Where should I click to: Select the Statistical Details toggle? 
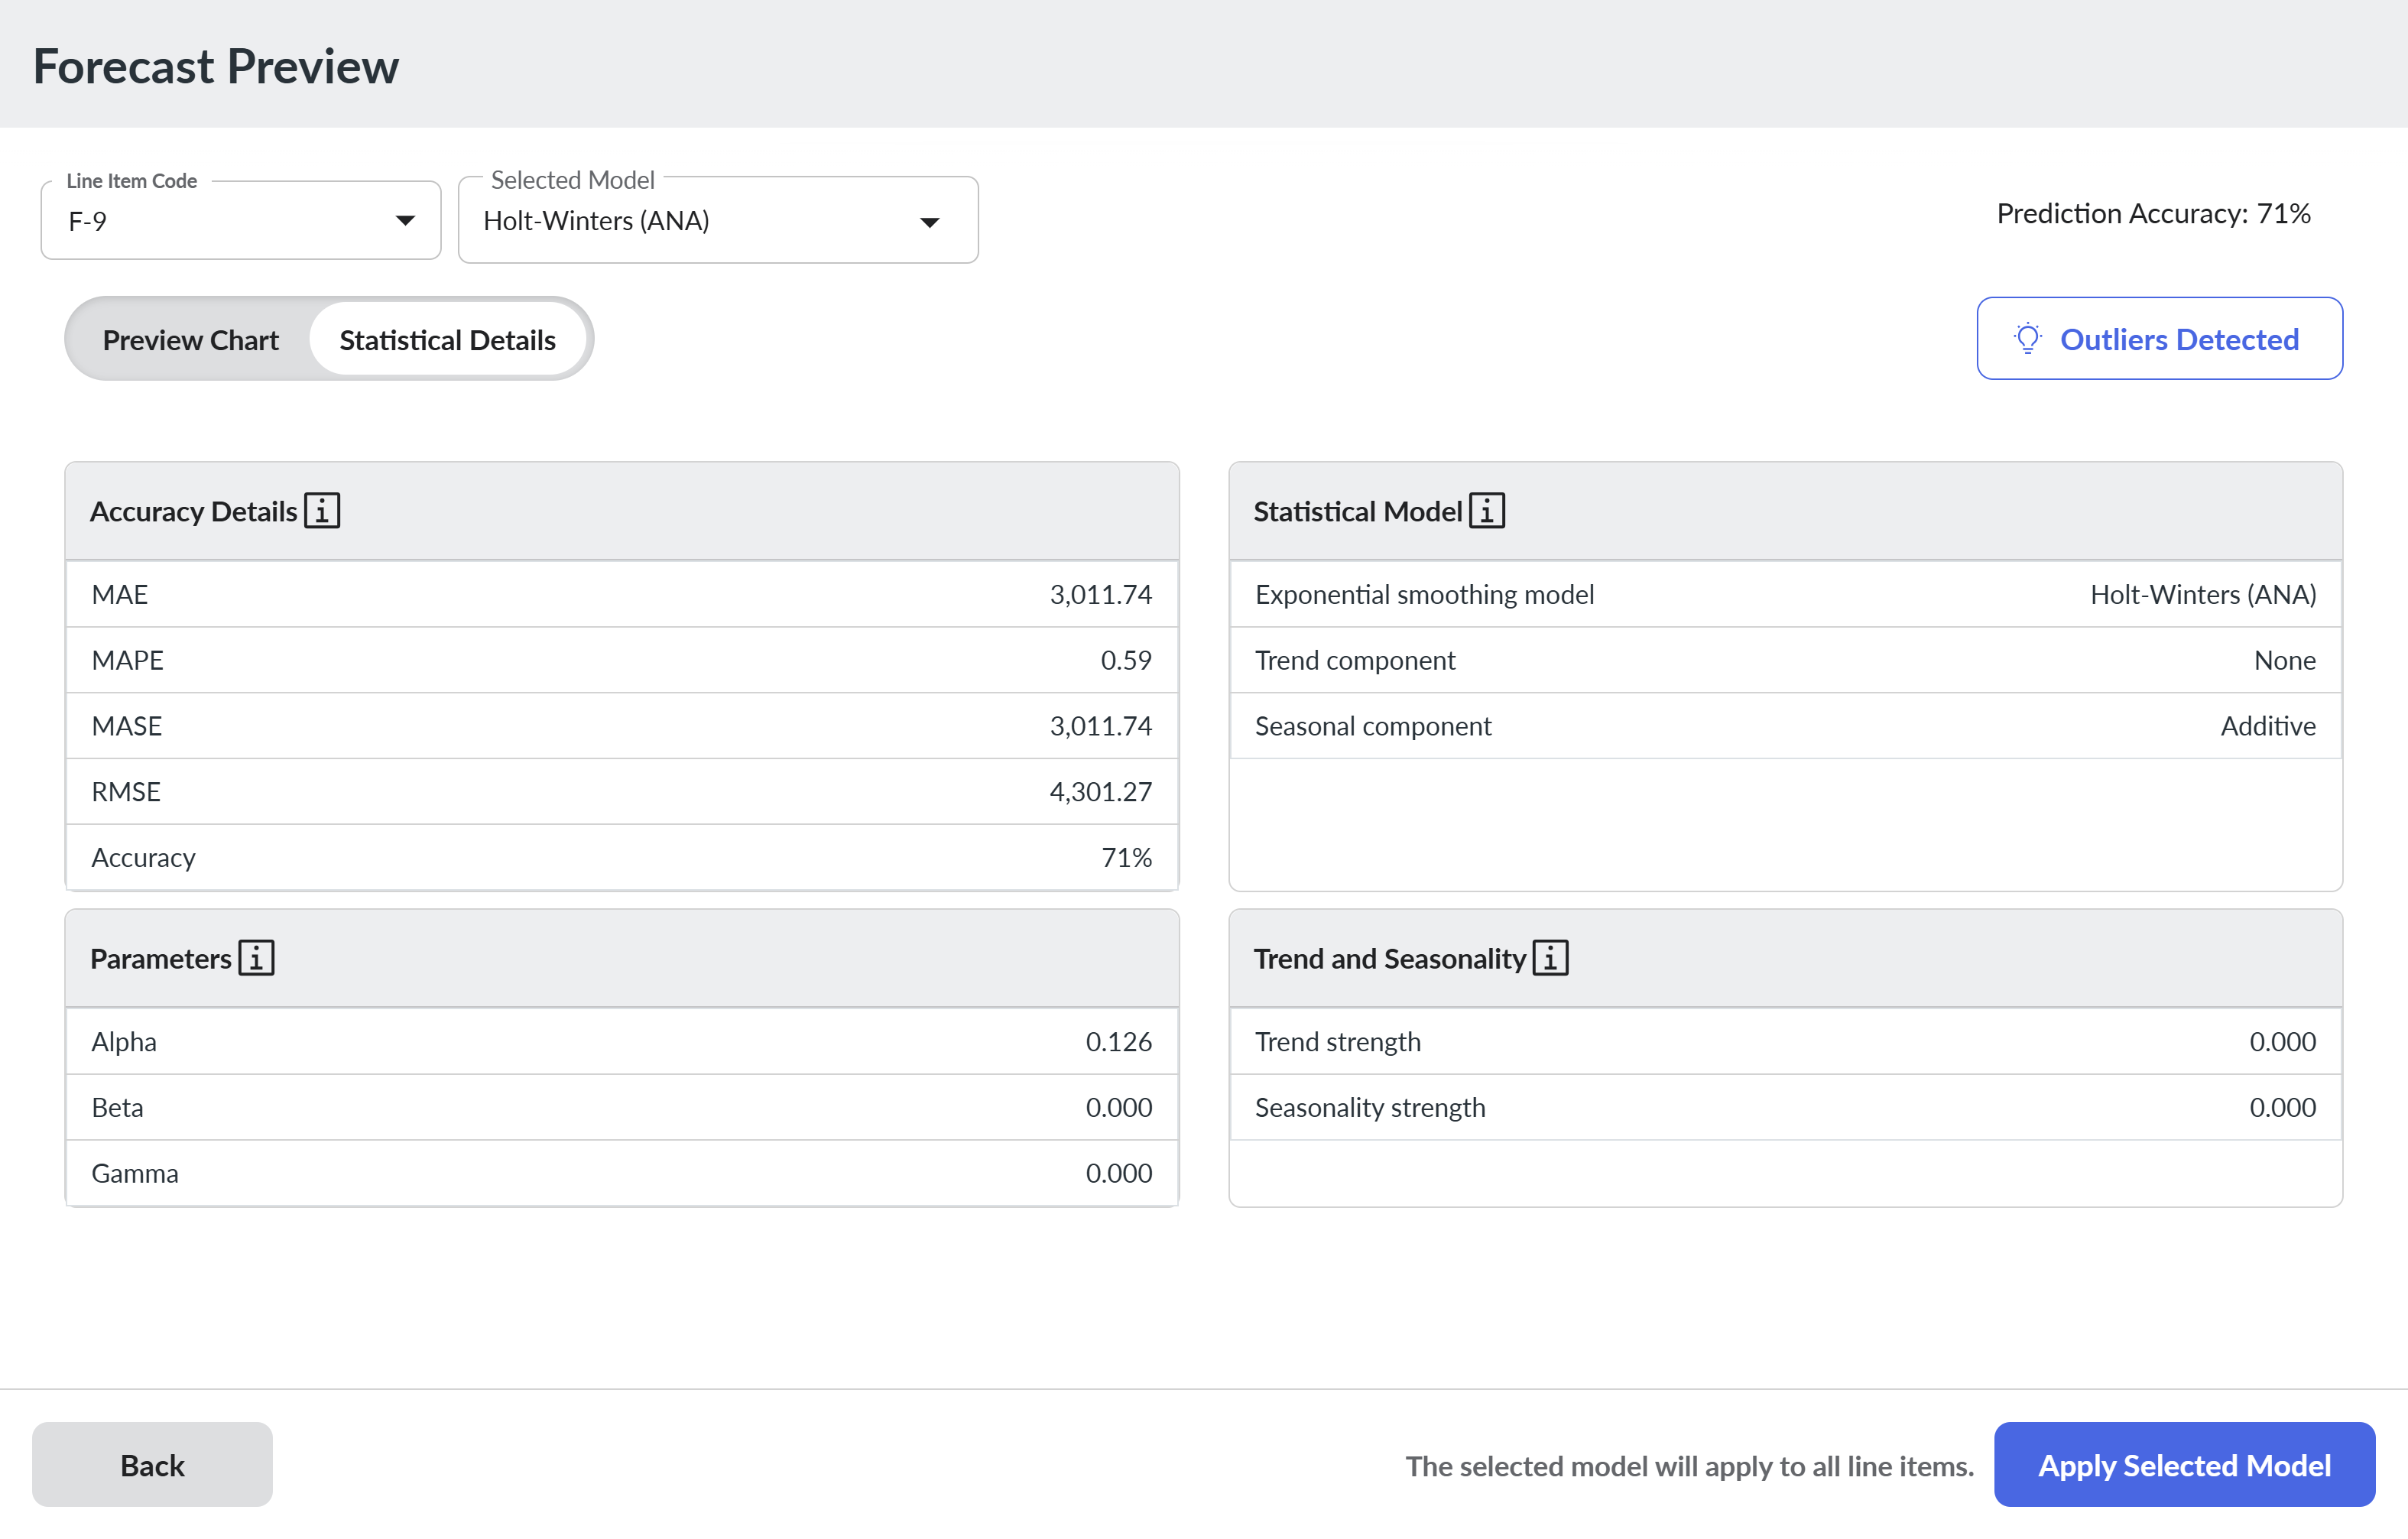point(447,339)
